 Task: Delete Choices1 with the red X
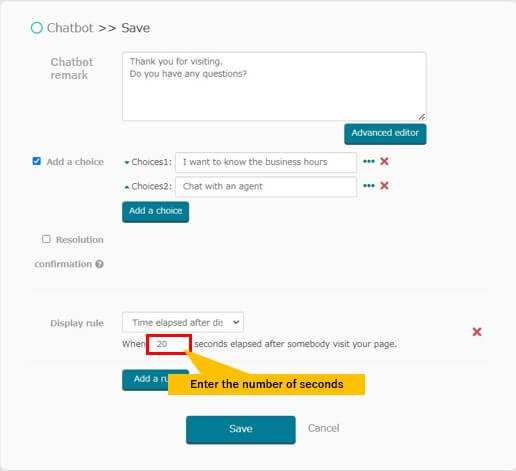pos(384,161)
